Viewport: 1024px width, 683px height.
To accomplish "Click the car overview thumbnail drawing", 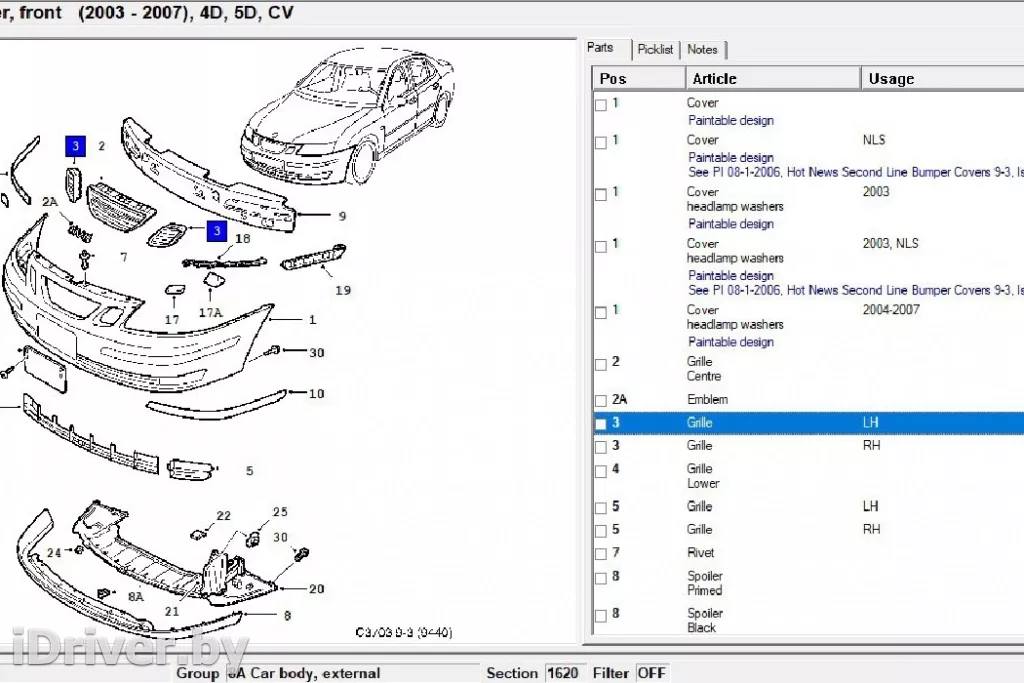I will click(347, 116).
